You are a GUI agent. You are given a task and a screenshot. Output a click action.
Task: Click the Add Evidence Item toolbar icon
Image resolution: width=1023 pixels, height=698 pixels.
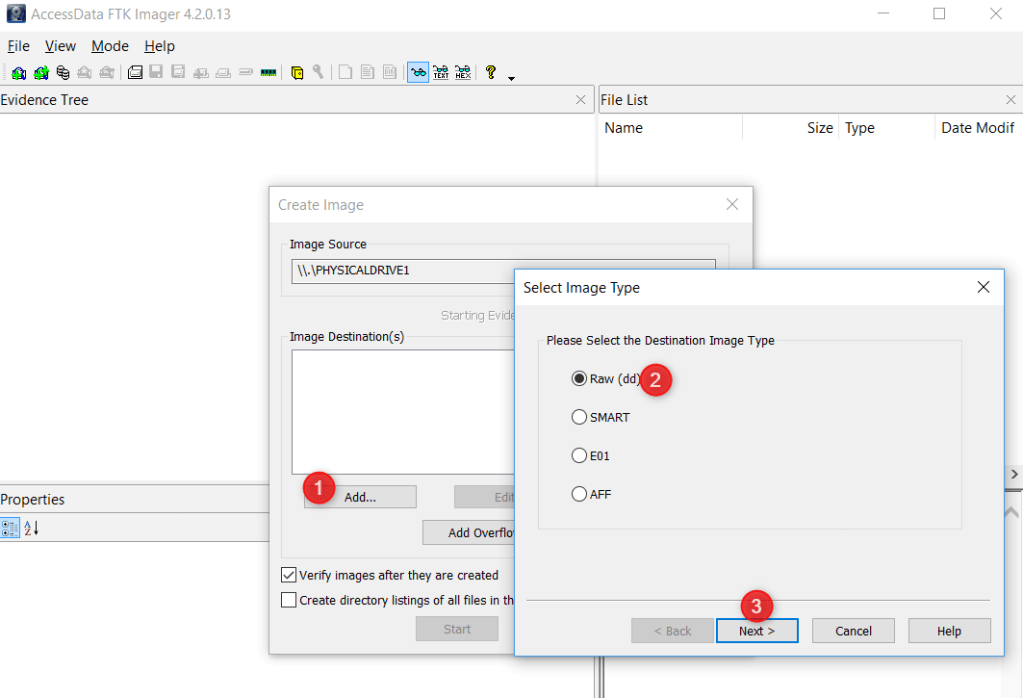pyautogui.click(x=18, y=73)
